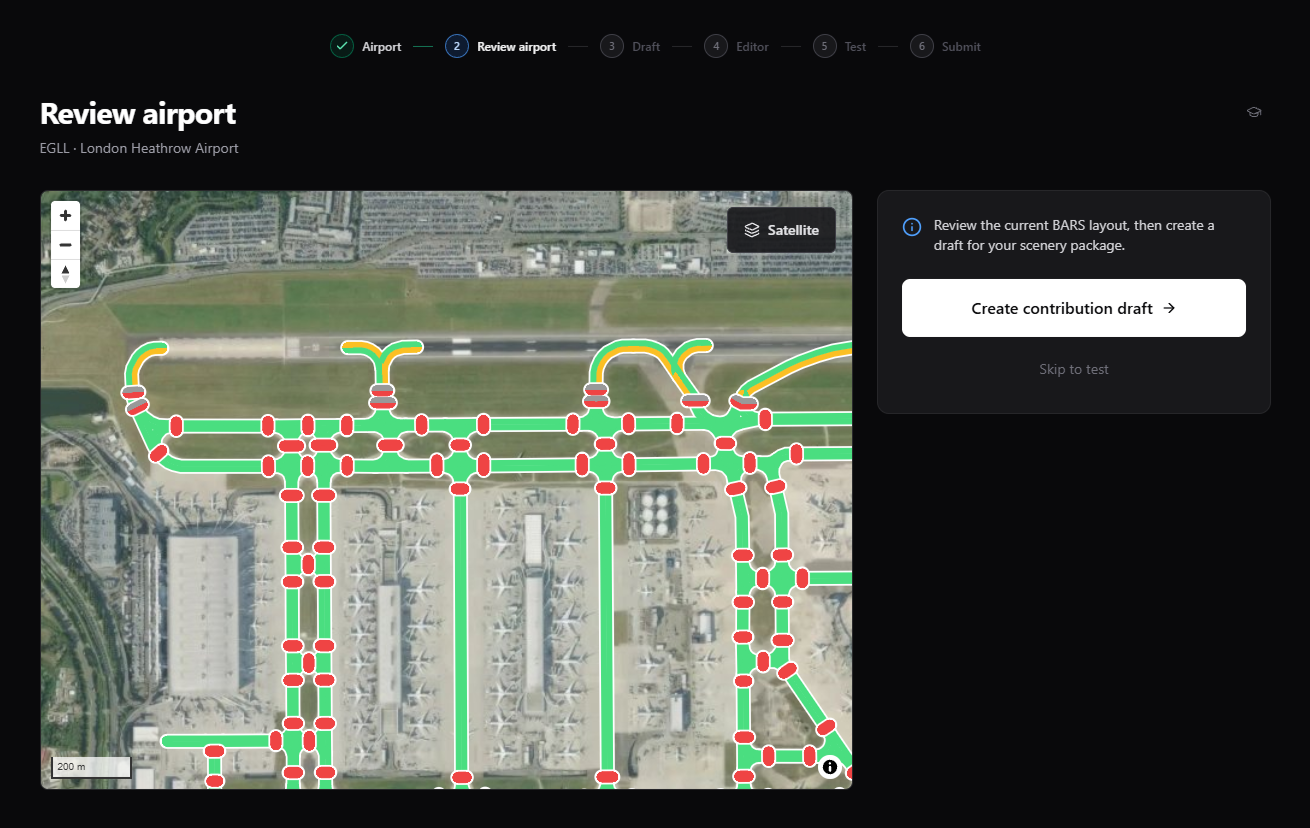Click the 200 m scale bar
The image size is (1310, 828).
coord(91,767)
